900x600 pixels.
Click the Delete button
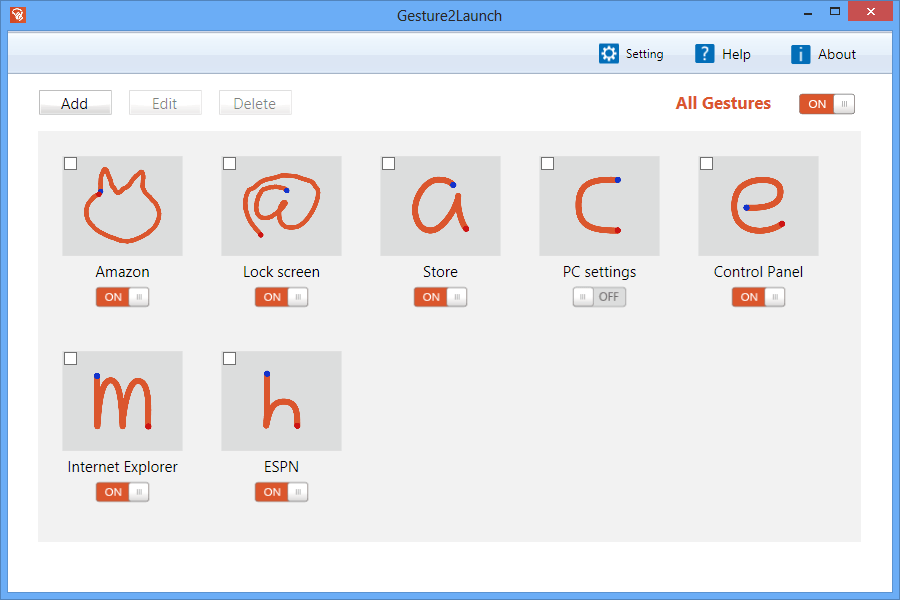coord(255,103)
